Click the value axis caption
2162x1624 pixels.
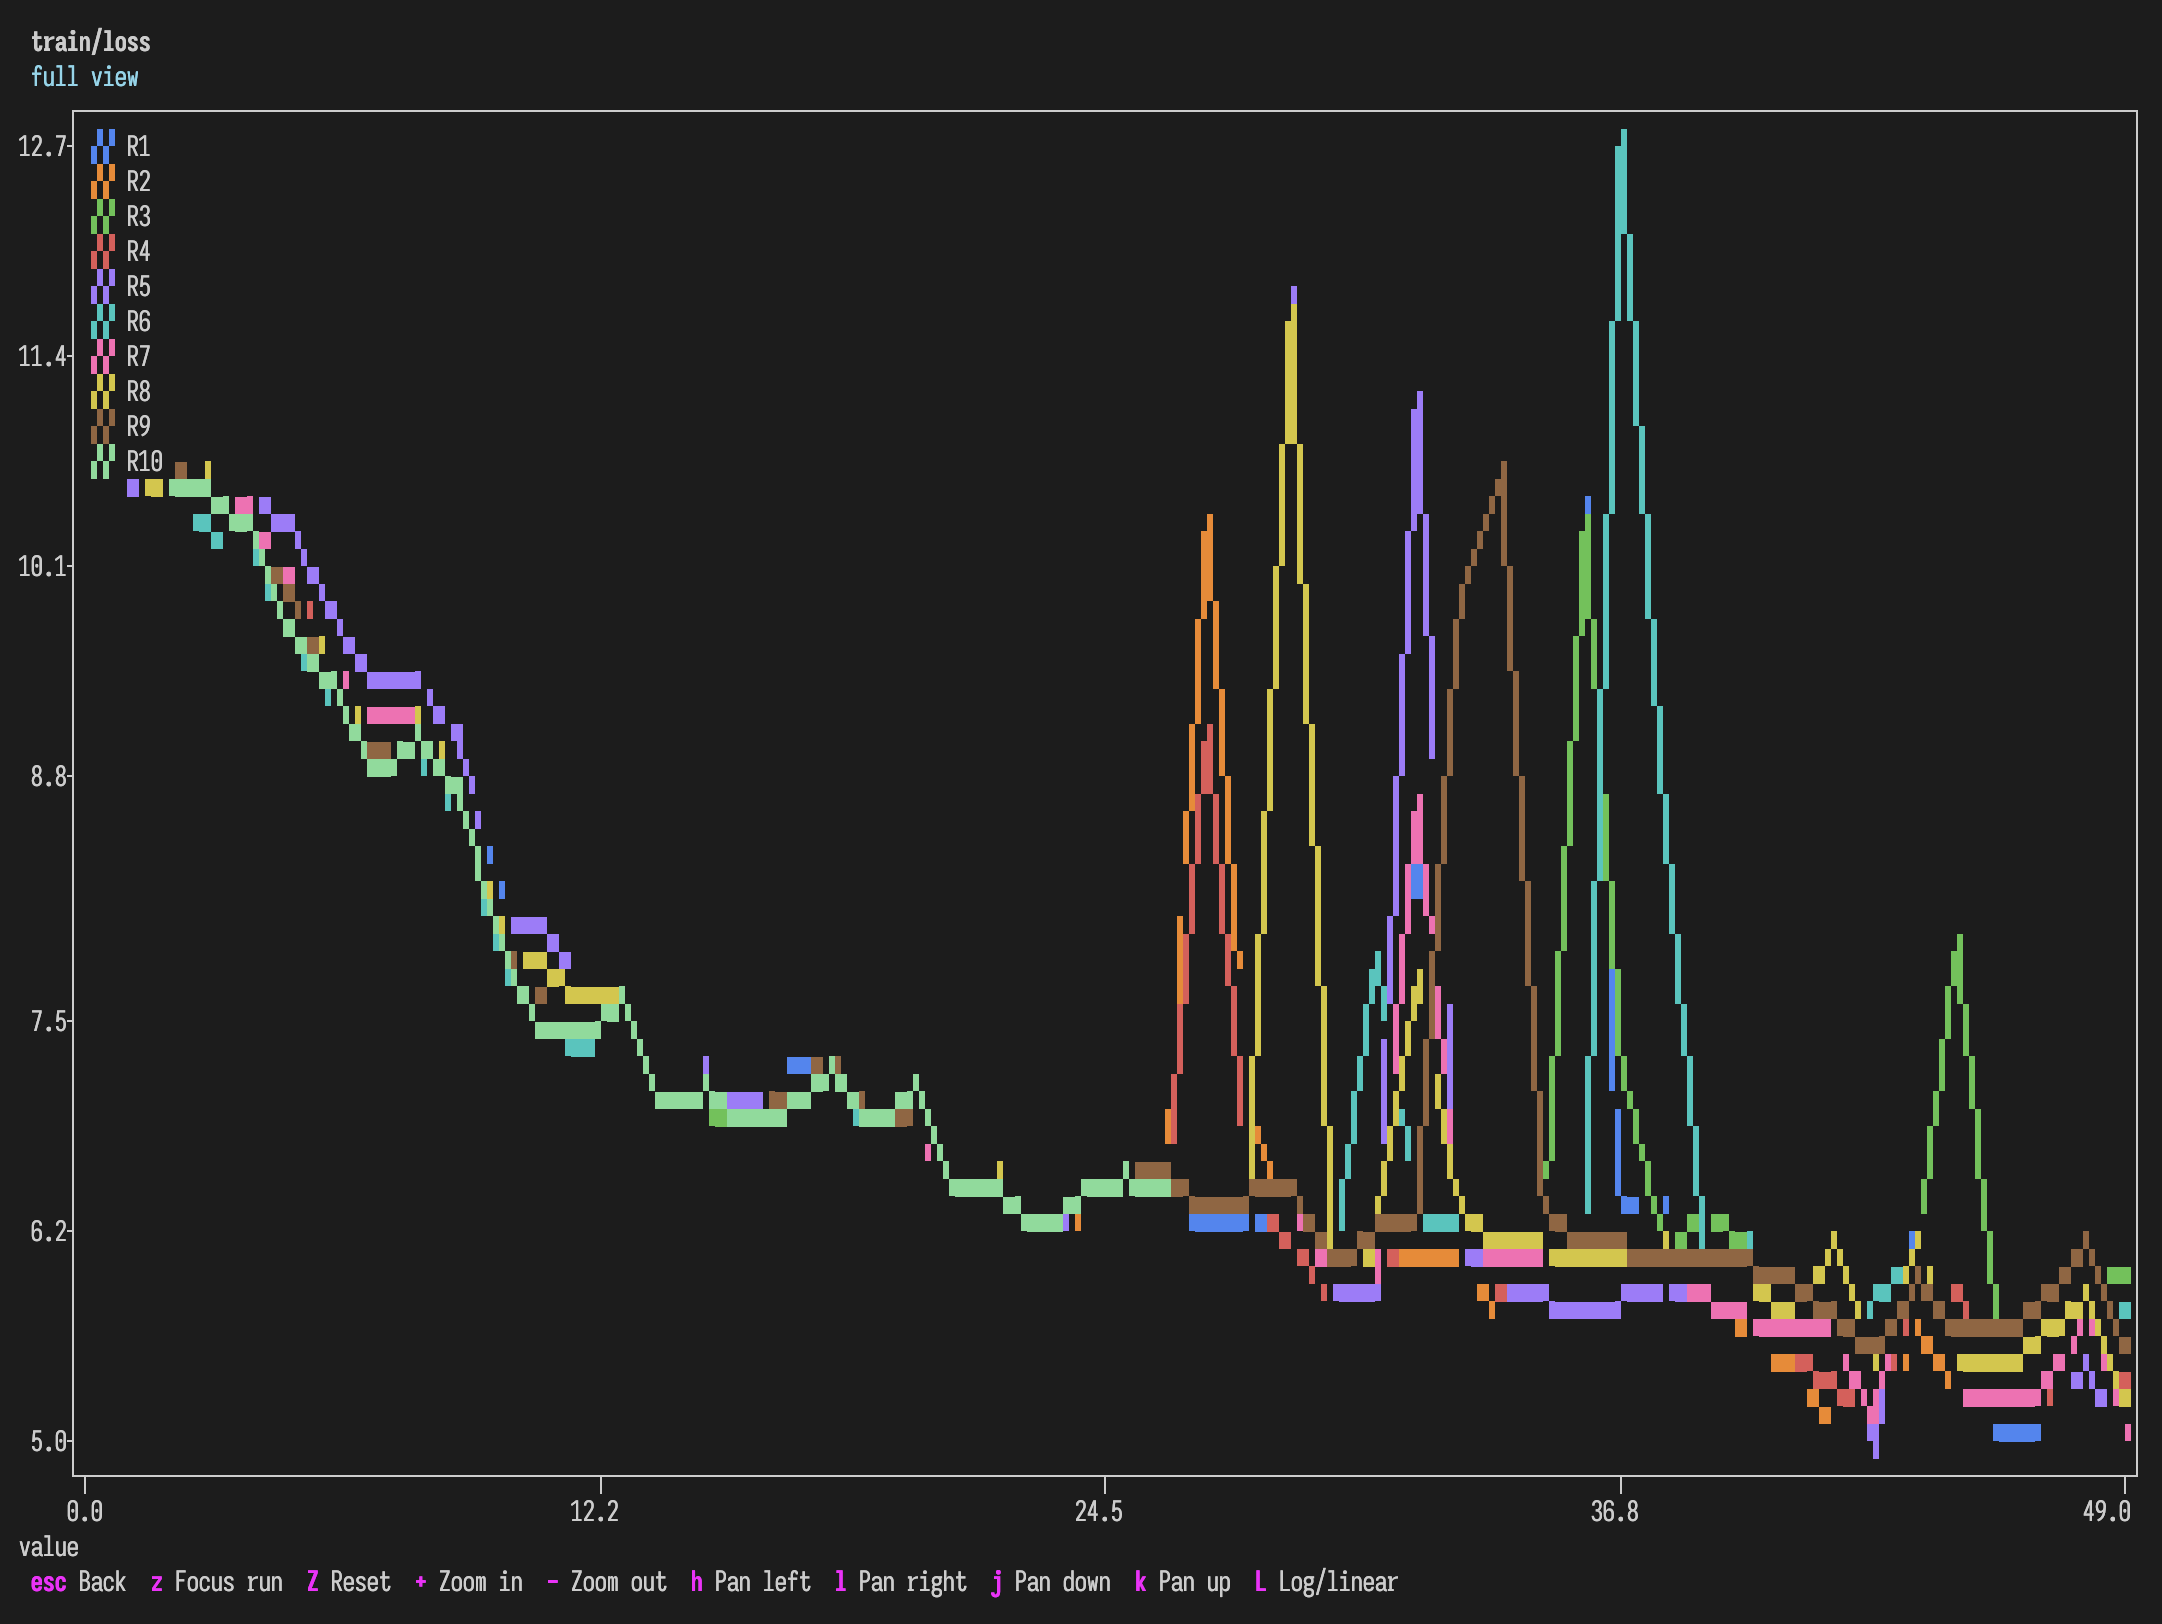(x=48, y=1547)
